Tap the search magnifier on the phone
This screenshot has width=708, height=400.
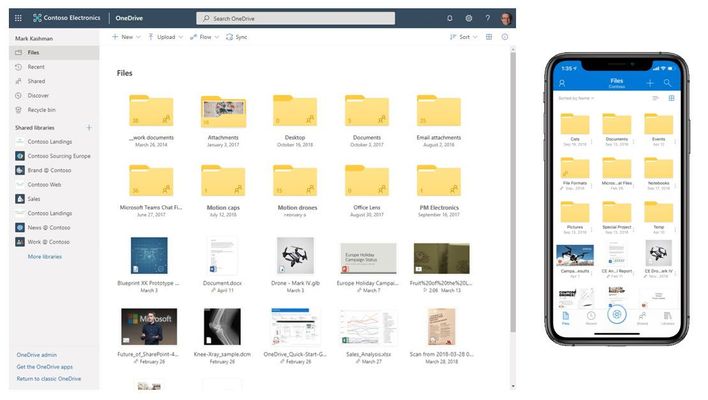(667, 83)
